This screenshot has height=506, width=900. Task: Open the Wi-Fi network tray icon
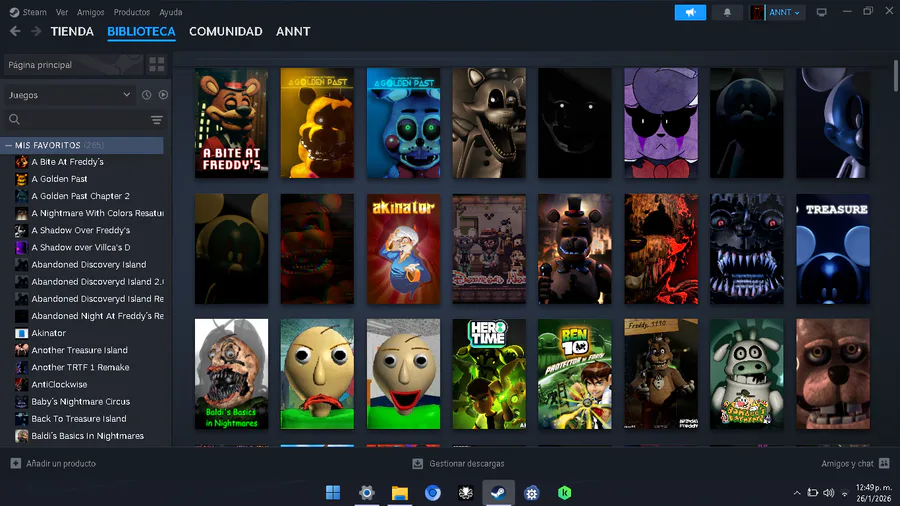844,493
